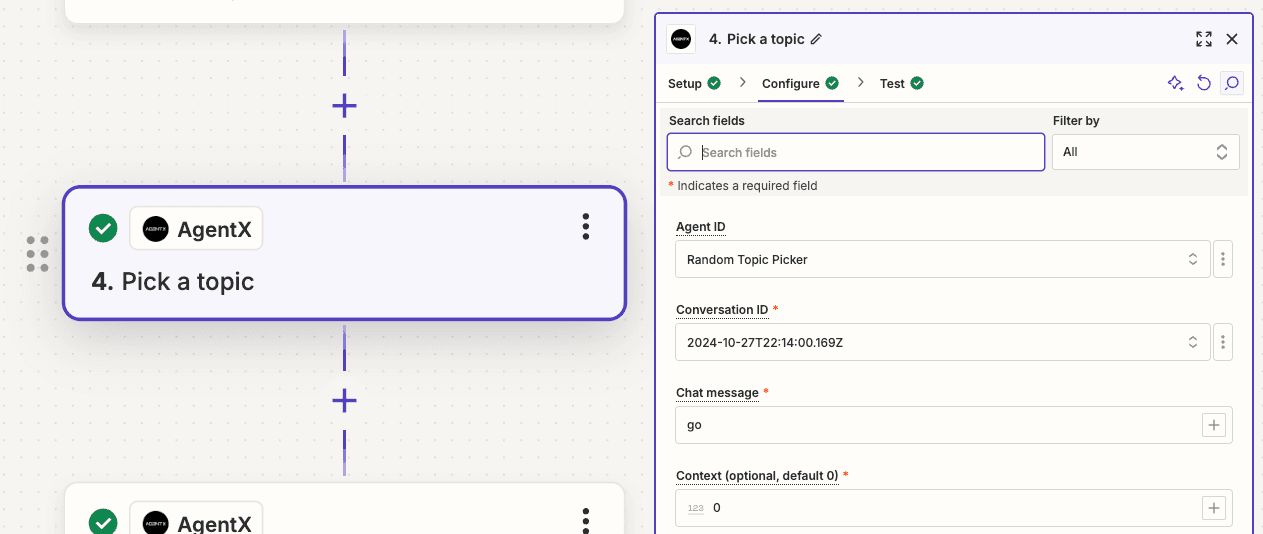Viewport: 1263px width, 534px height.
Task: Click the Indicates a required field note
Action: pyautogui.click(x=743, y=186)
